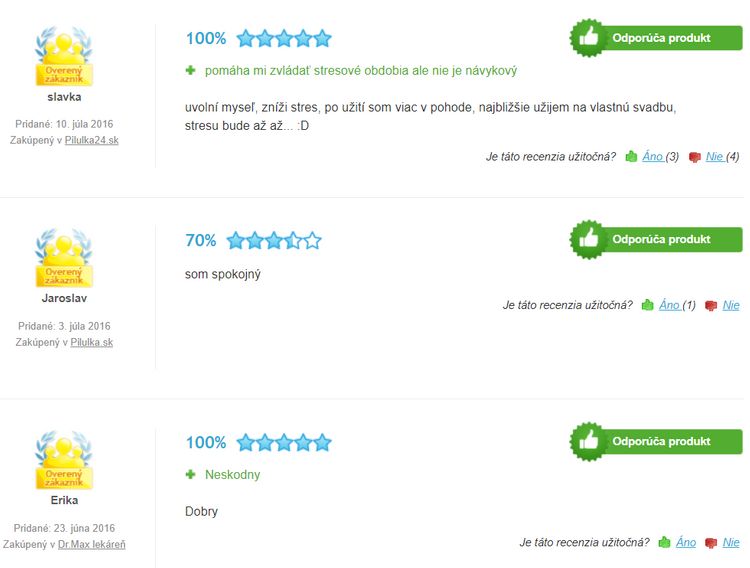Open the Pilulka24.sk shop link

click(x=91, y=140)
